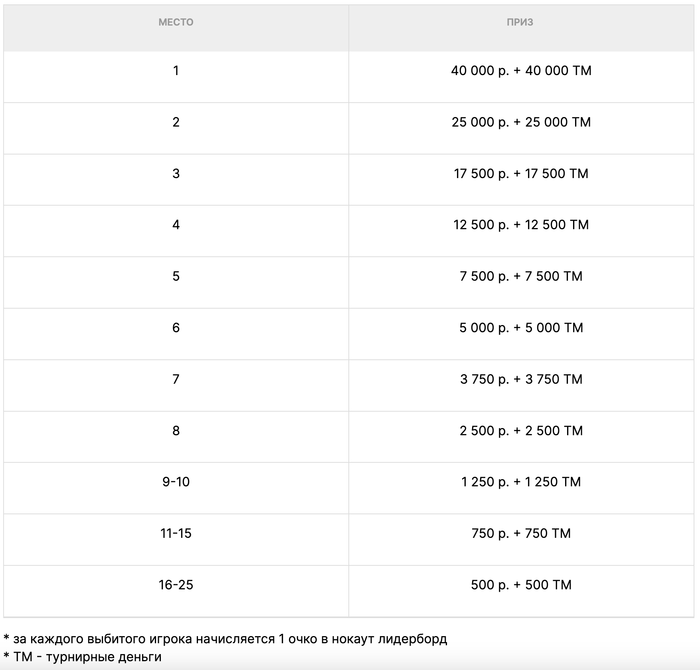Click the 17 500 р. + 17 500 ТМ prize
Image resolution: width=700 pixels, height=670 pixels.
click(520, 174)
